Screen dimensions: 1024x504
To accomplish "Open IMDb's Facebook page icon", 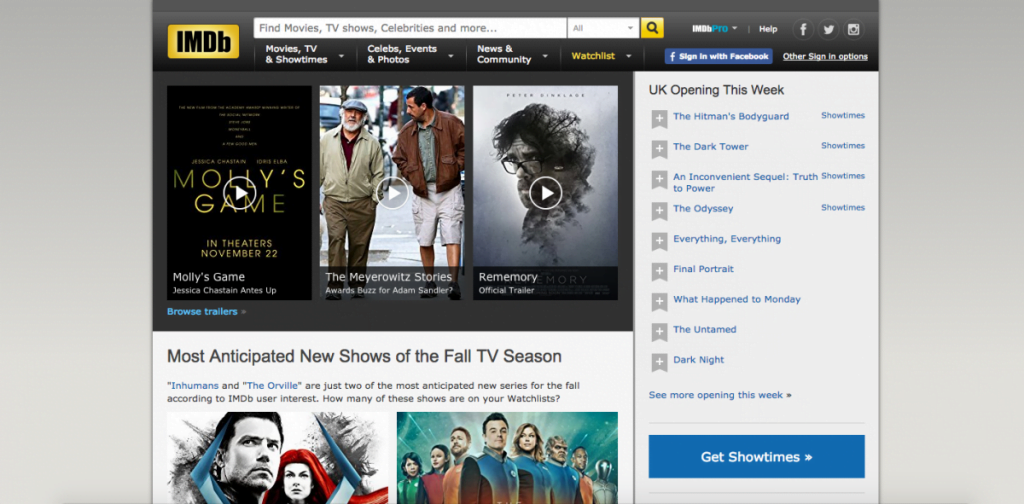I will point(802,30).
